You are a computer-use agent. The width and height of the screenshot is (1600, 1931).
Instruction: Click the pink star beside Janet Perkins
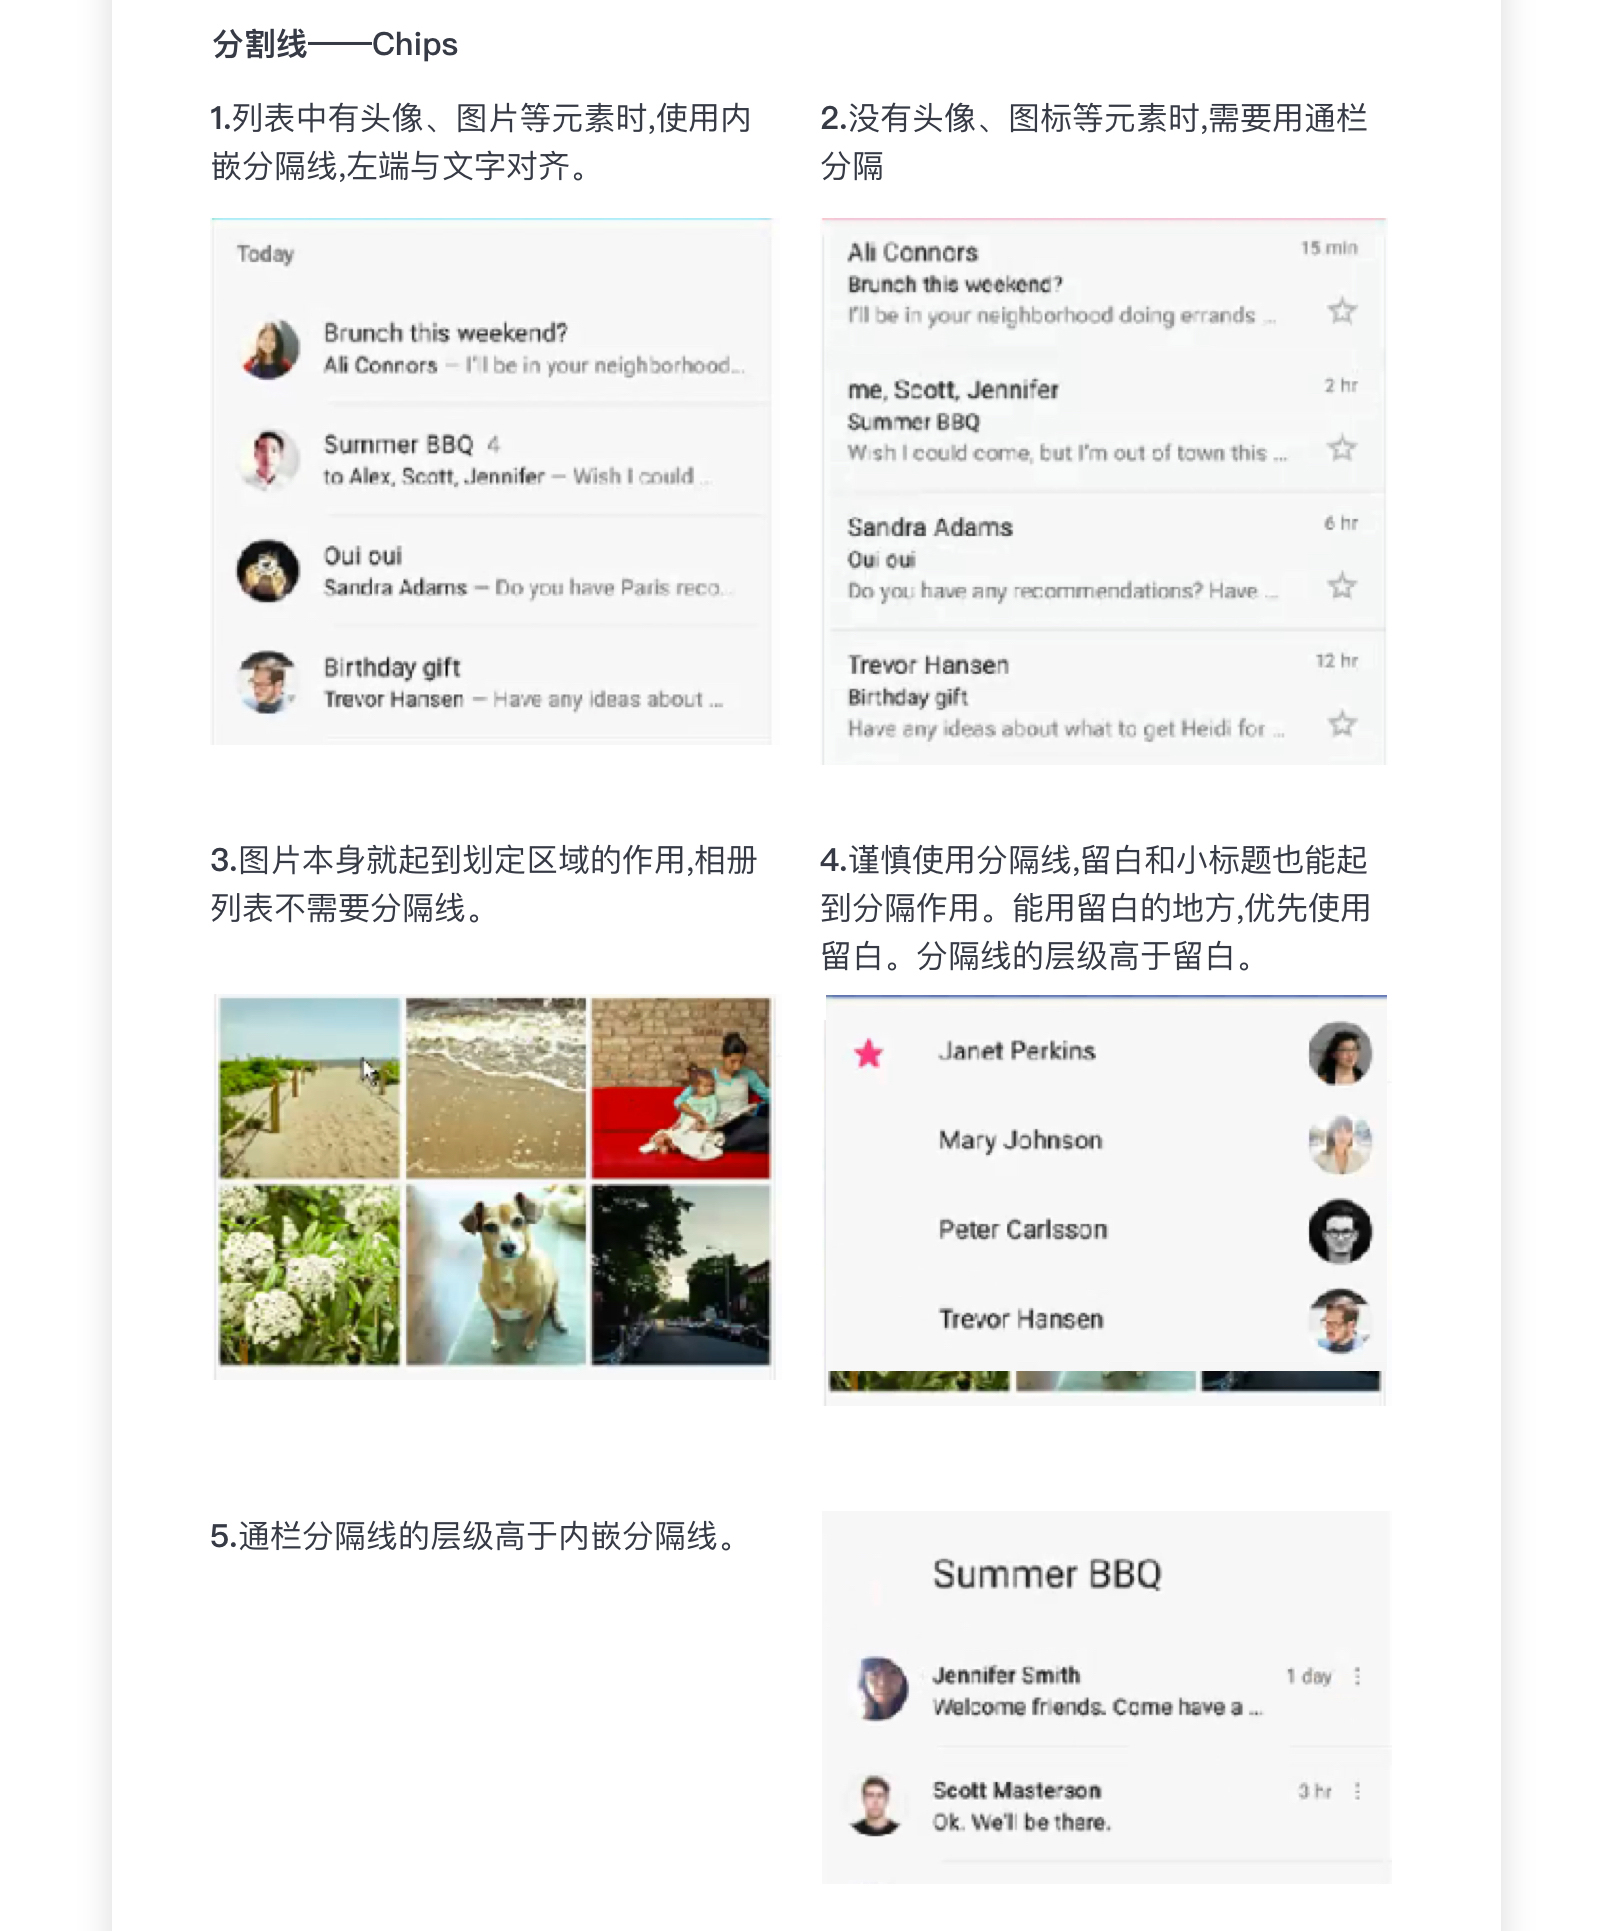tap(869, 1053)
